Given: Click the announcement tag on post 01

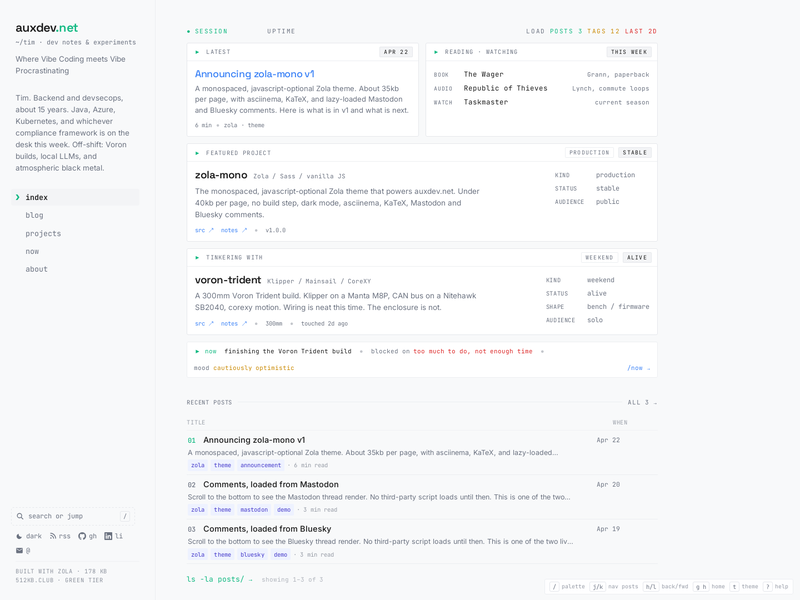Looking at the screenshot, I should [x=261, y=465].
